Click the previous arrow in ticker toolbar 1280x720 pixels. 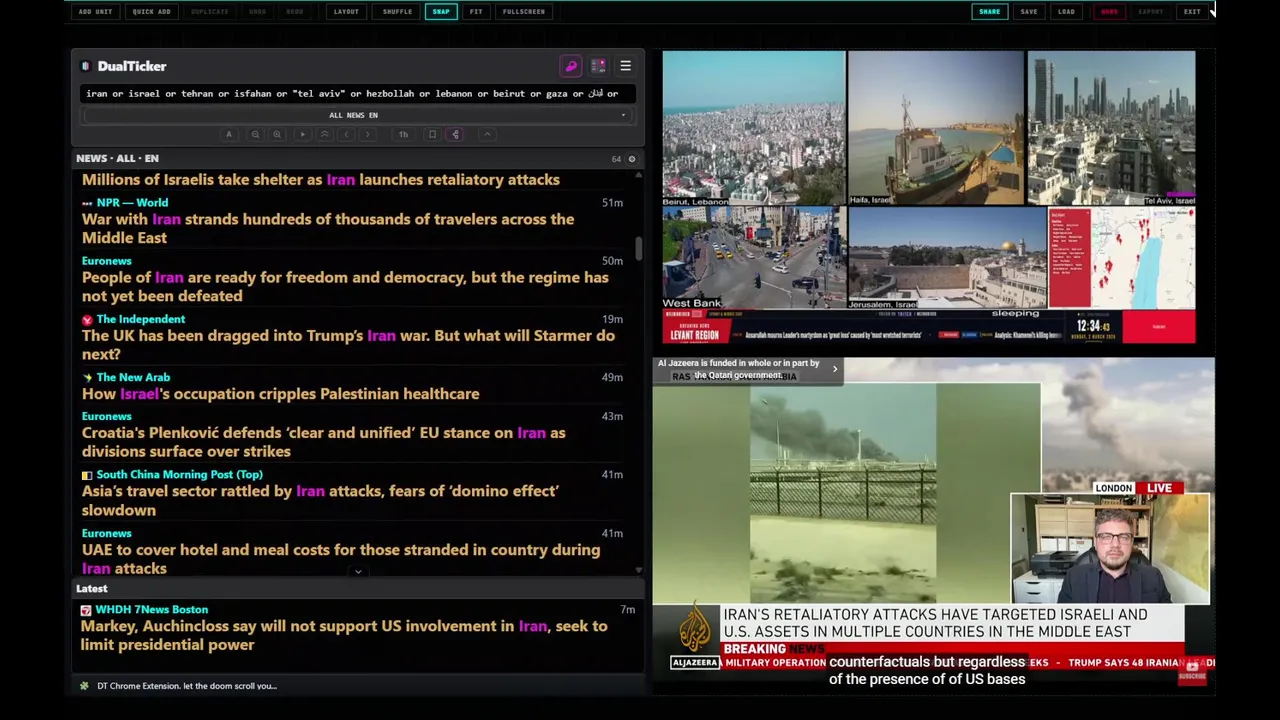pyautogui.click(x=346, y=134)
